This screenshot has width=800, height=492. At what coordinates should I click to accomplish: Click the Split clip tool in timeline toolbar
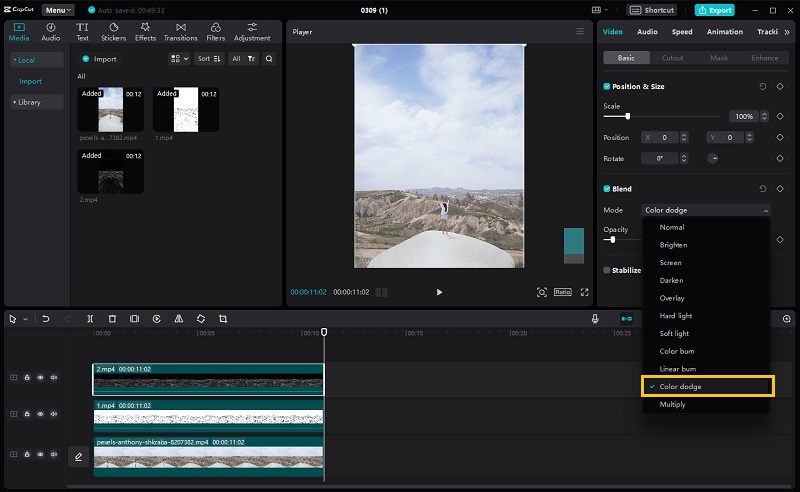tap(91, 319)
